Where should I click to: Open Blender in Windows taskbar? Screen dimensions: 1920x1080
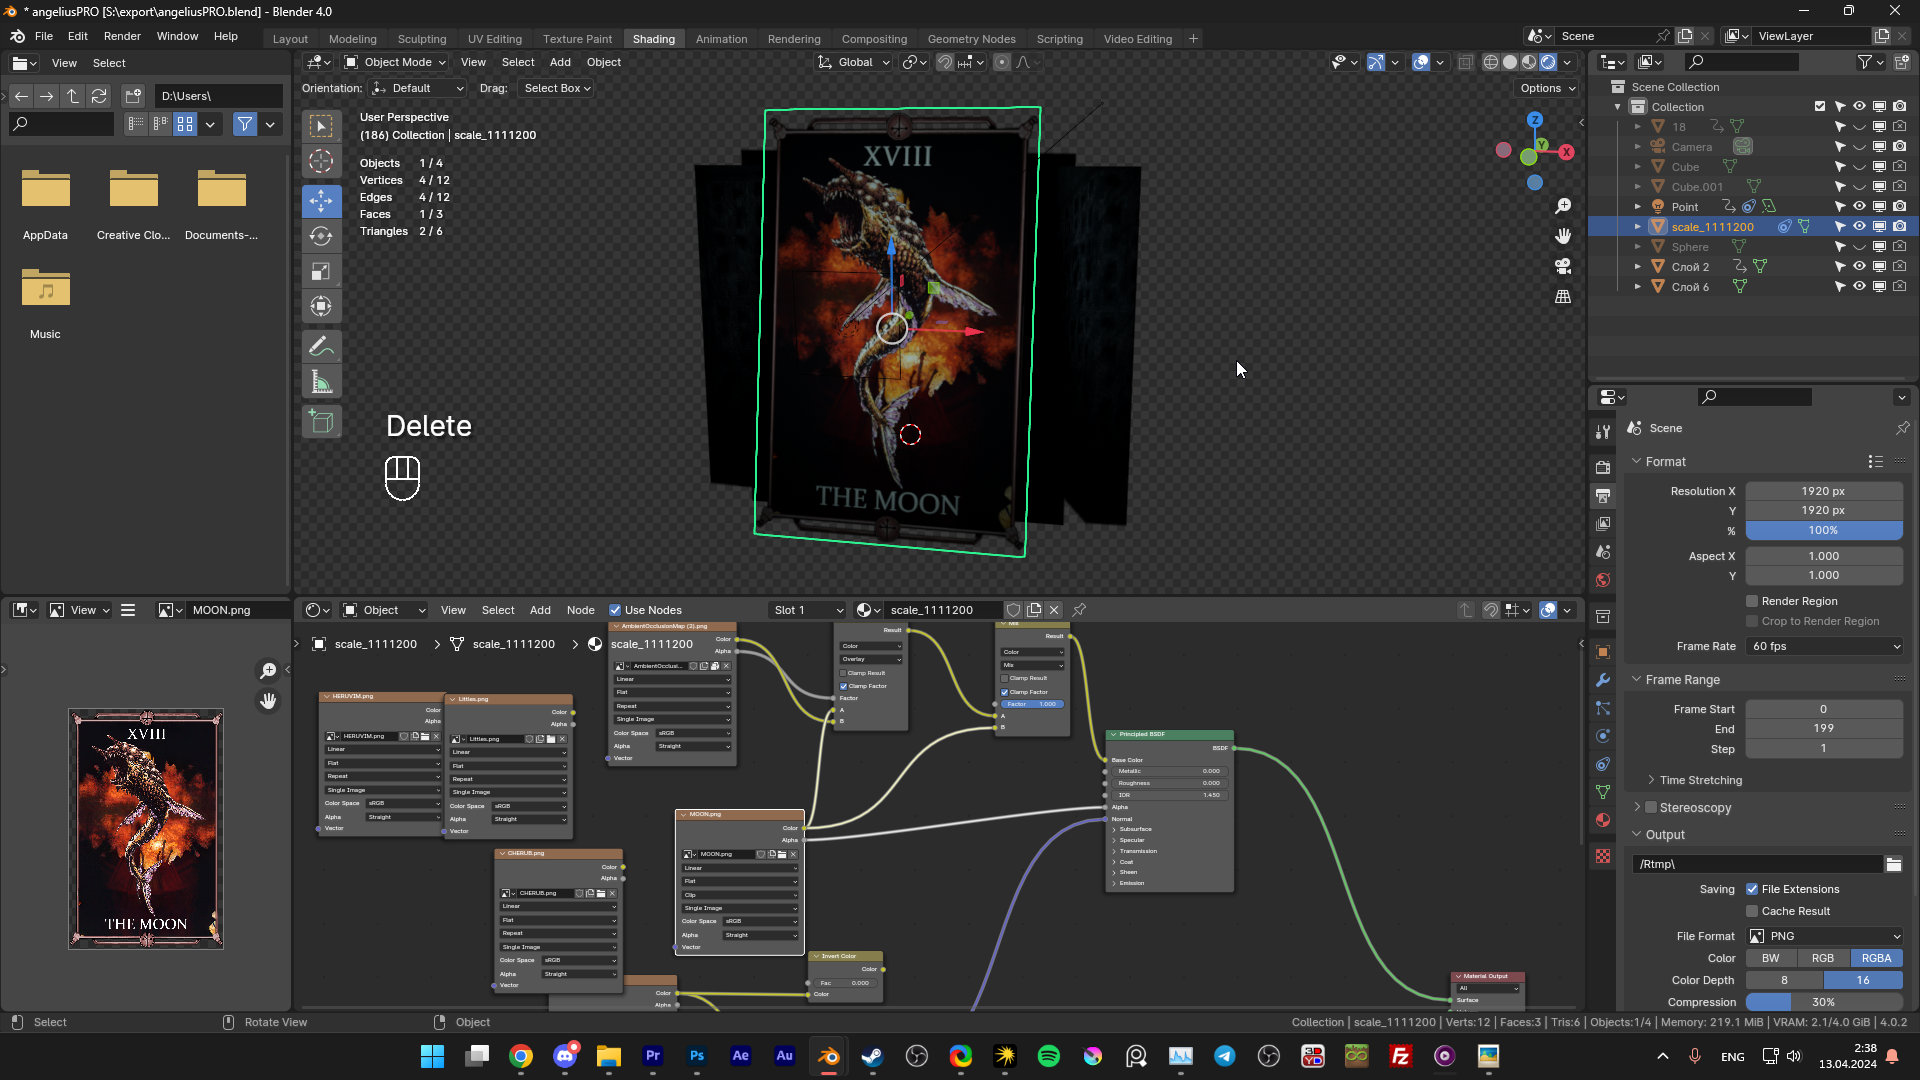point(829,1056)
